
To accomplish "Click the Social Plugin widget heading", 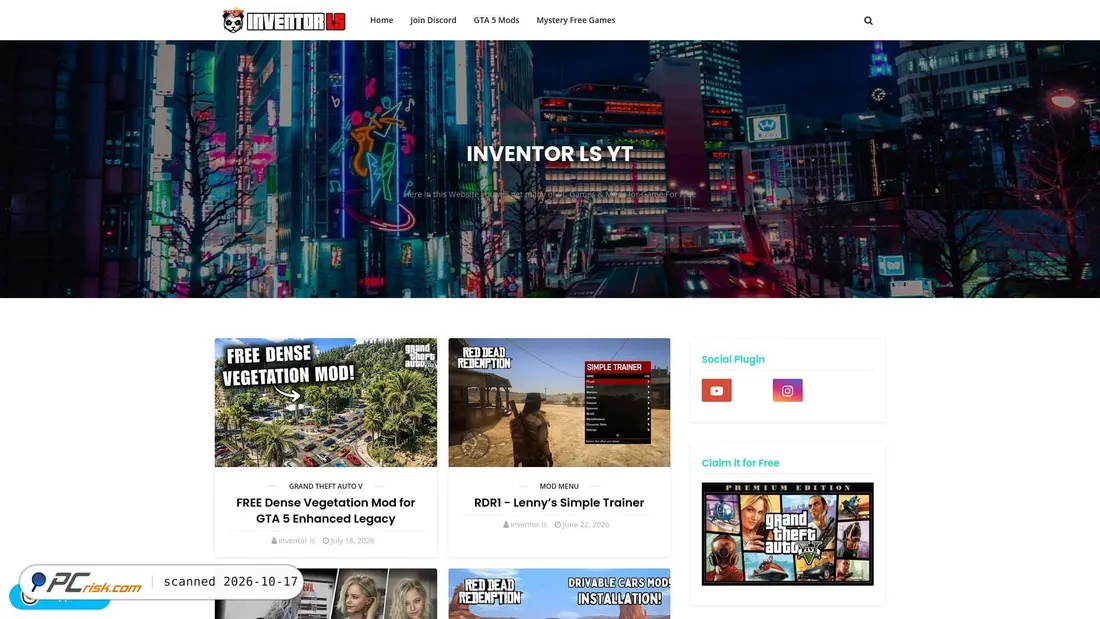I will 733,359.
